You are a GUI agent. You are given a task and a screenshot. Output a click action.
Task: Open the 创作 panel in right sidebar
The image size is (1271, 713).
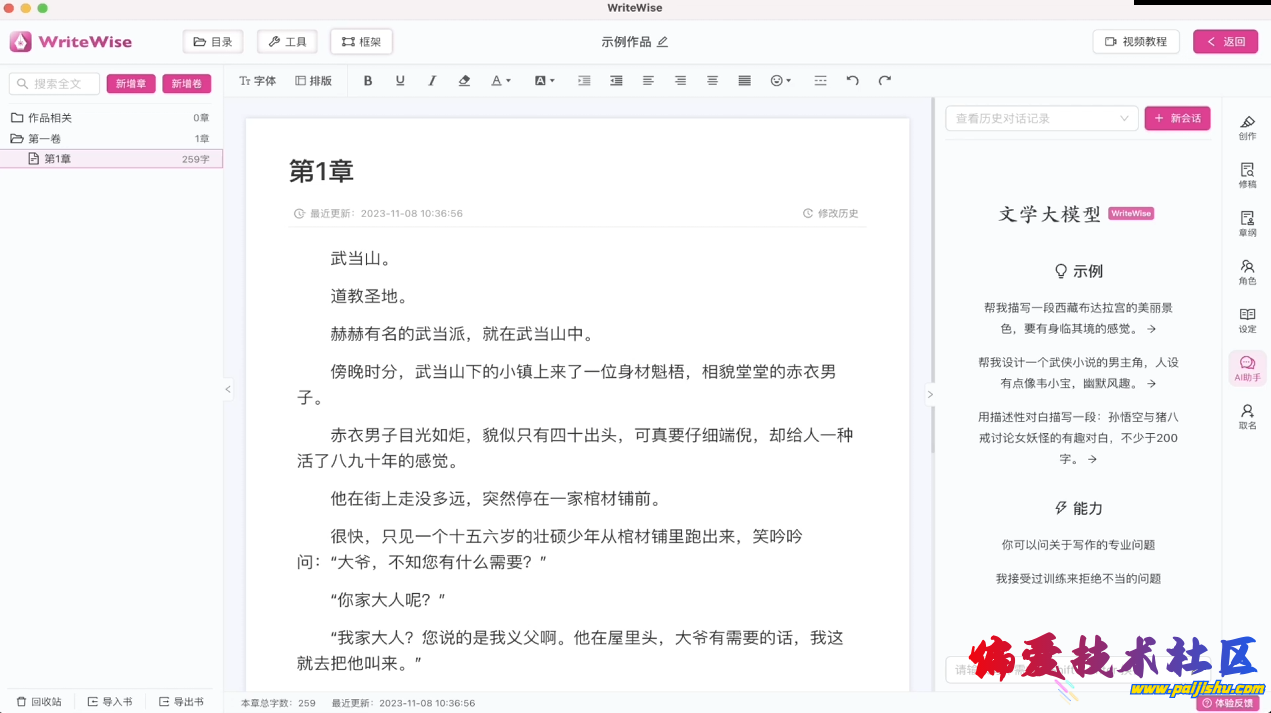click(1247, 127)
